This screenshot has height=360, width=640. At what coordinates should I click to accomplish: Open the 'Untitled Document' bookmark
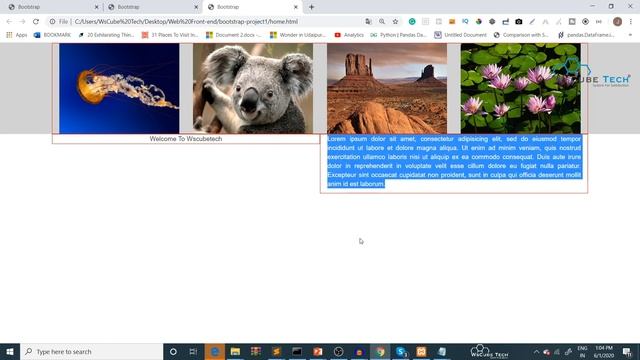tap(460, 35)
